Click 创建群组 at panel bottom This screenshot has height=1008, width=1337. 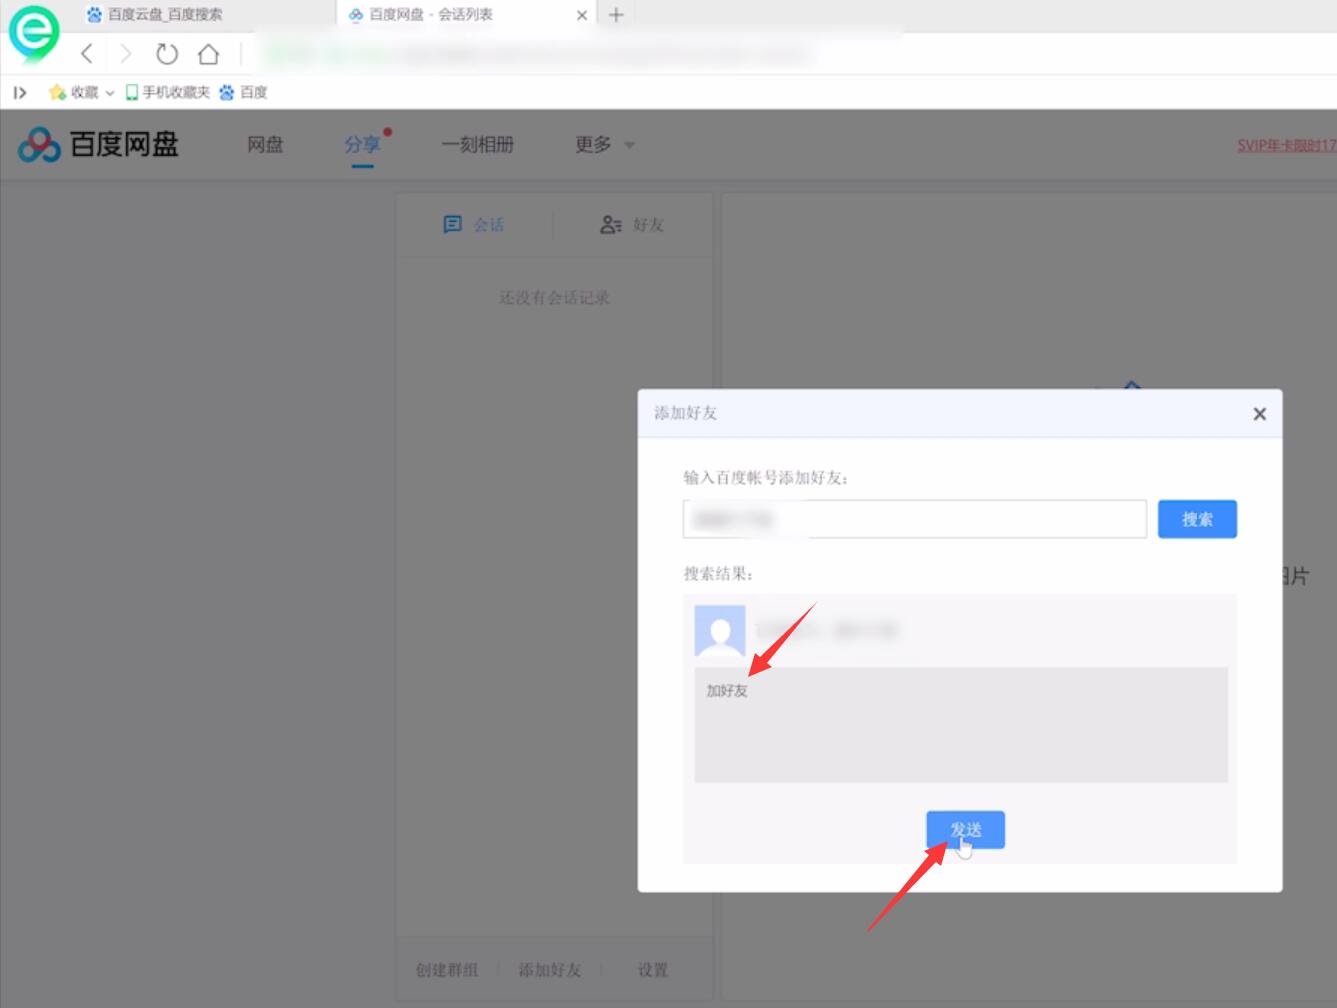click(x=447, y=970)
